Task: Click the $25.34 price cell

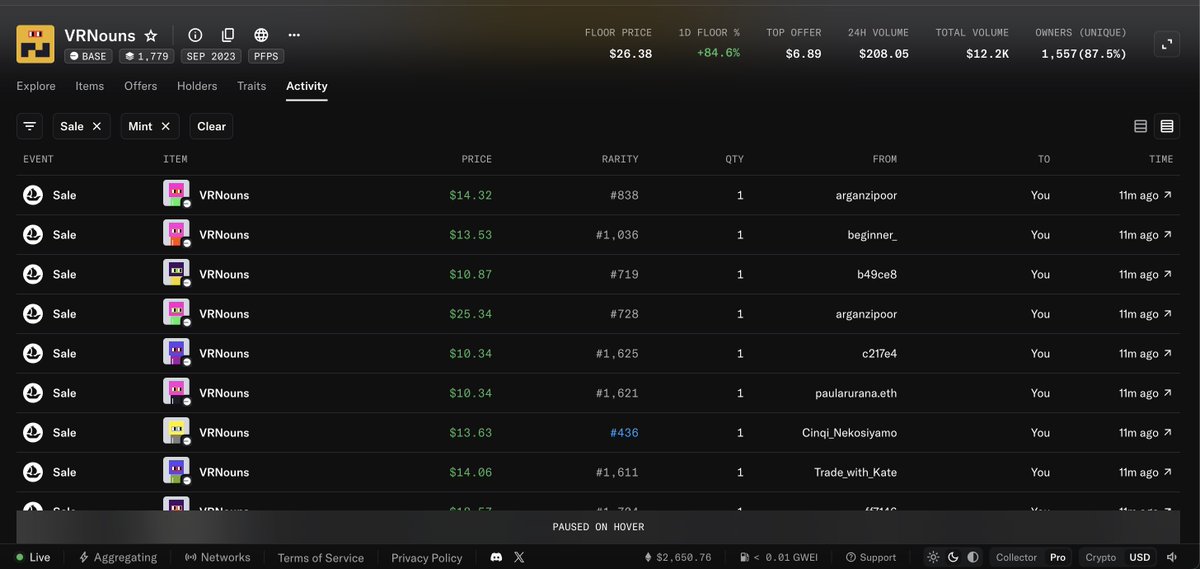Action: pos(471,314)
